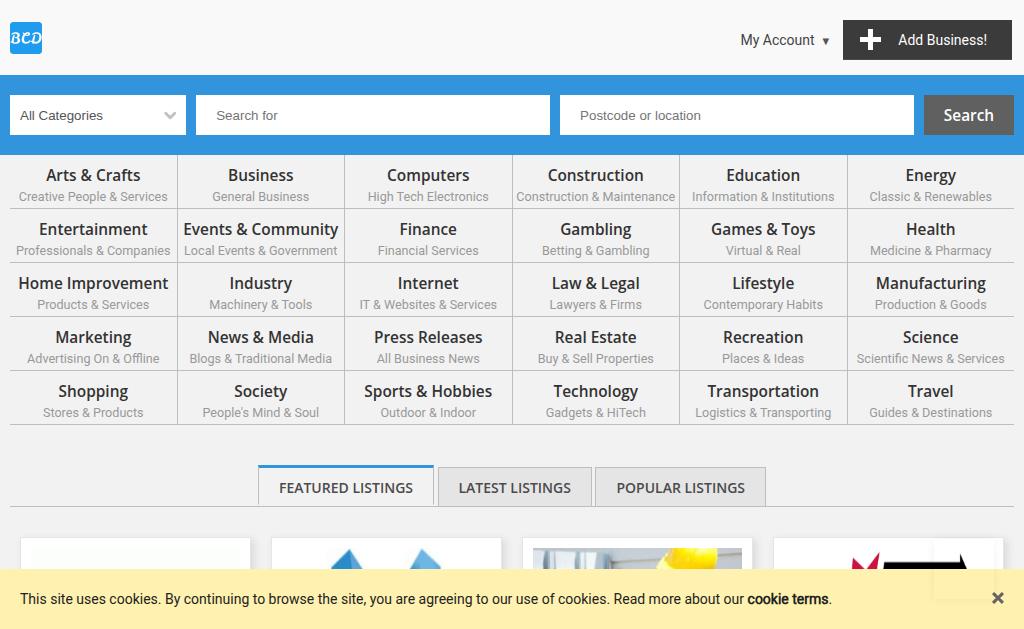Open Home Improvement category
The width and height of the screenshot is (1024, 629).
(x=93, y=283)
